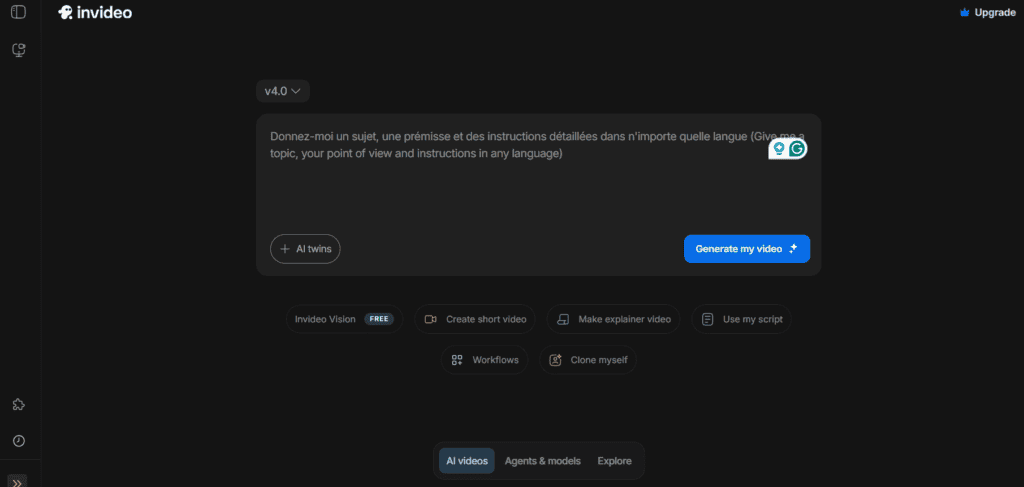The height and width of the screenshot is (487, 1024).
Task: Click the lightbulb suggestion icon
Action: click(x=778, y=149)
